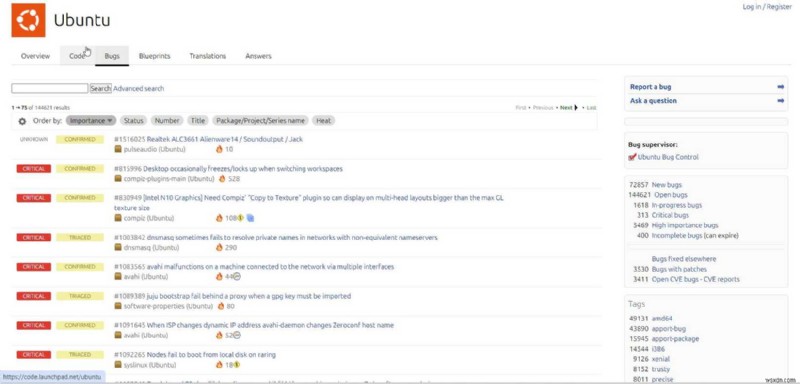Open Incomplete bugs (can expire) link
Screen dimensions: 800x384
[695, 236]
